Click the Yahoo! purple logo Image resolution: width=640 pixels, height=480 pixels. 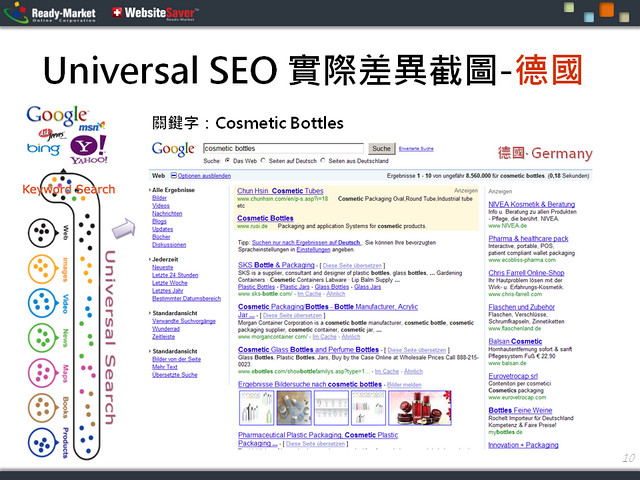point(89,149)
